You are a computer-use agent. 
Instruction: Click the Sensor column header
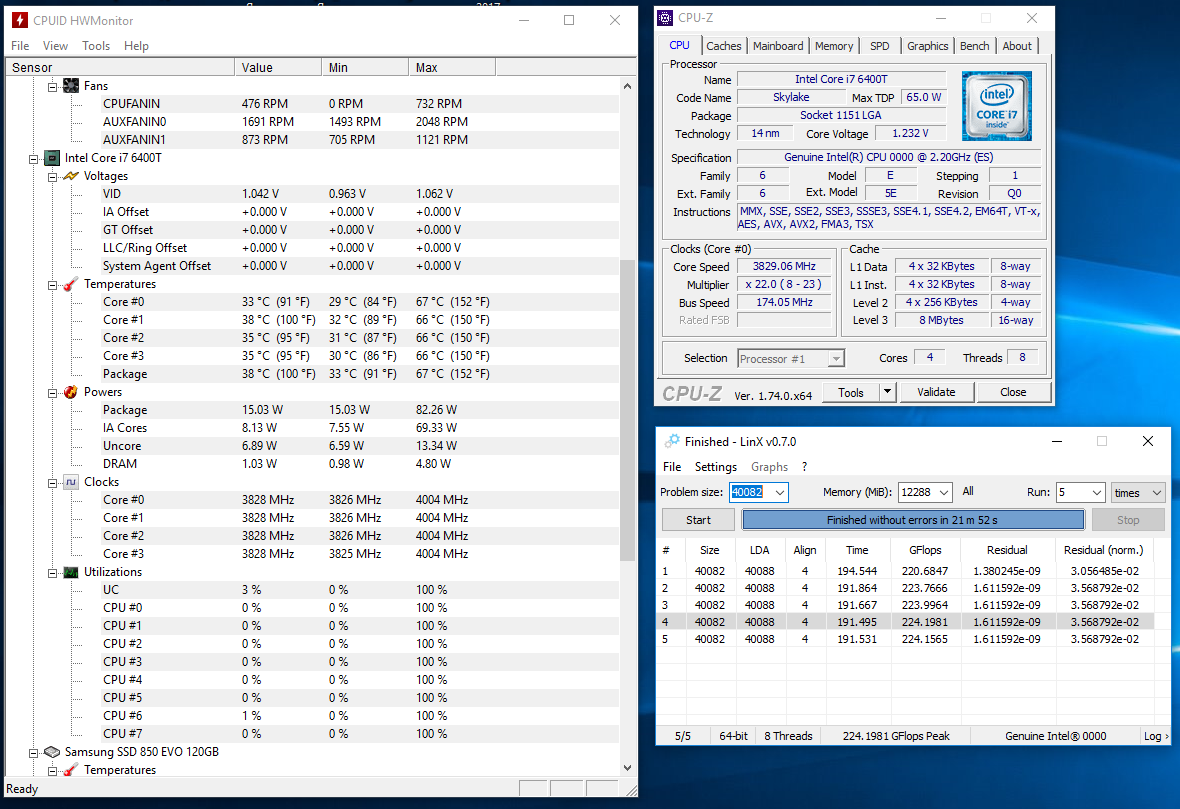120,68
